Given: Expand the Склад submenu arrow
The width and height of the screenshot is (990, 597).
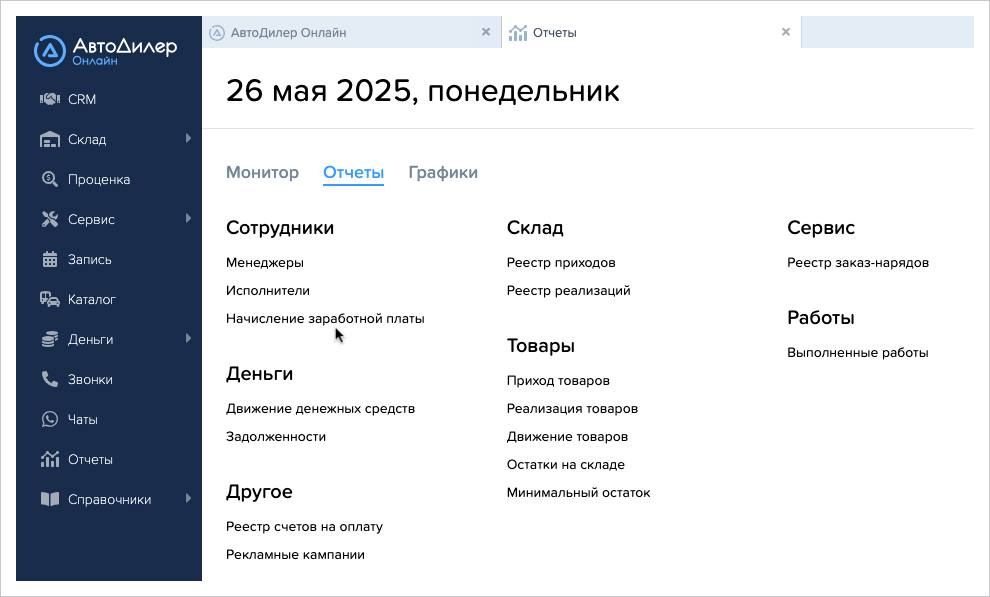Looking at the screenshot, I should [188, 138].
